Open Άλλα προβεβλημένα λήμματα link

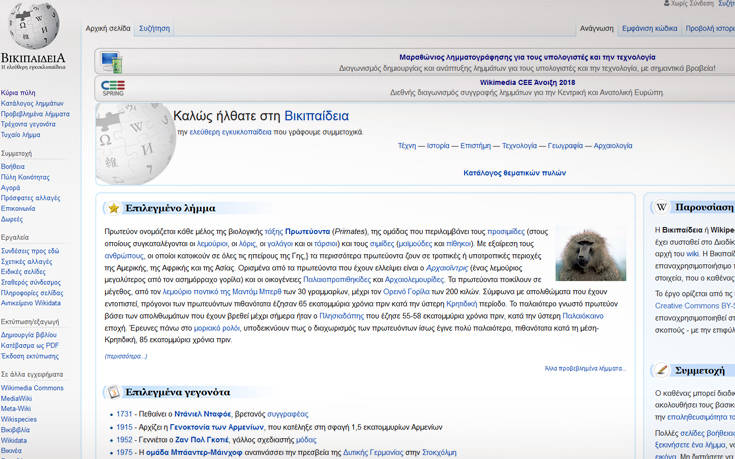(x=585, y=369)
